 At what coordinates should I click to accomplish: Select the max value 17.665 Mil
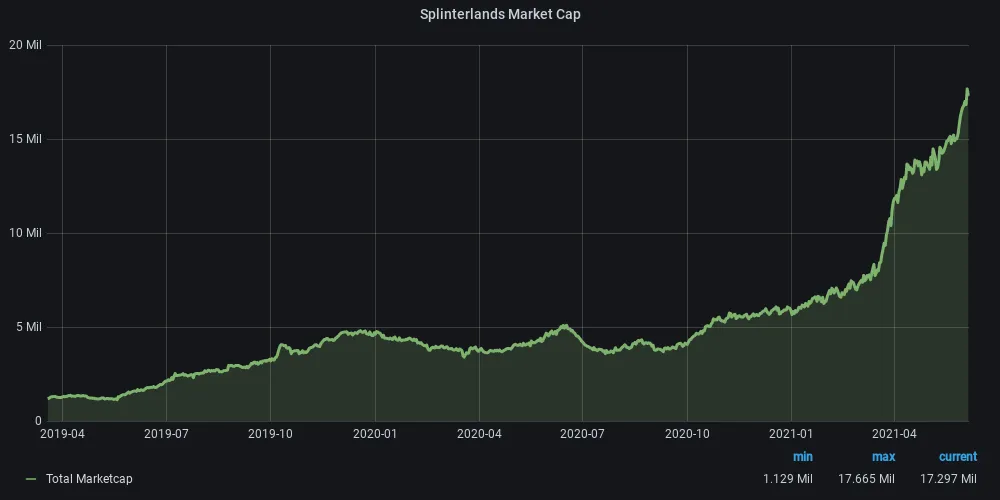point(867,479)
